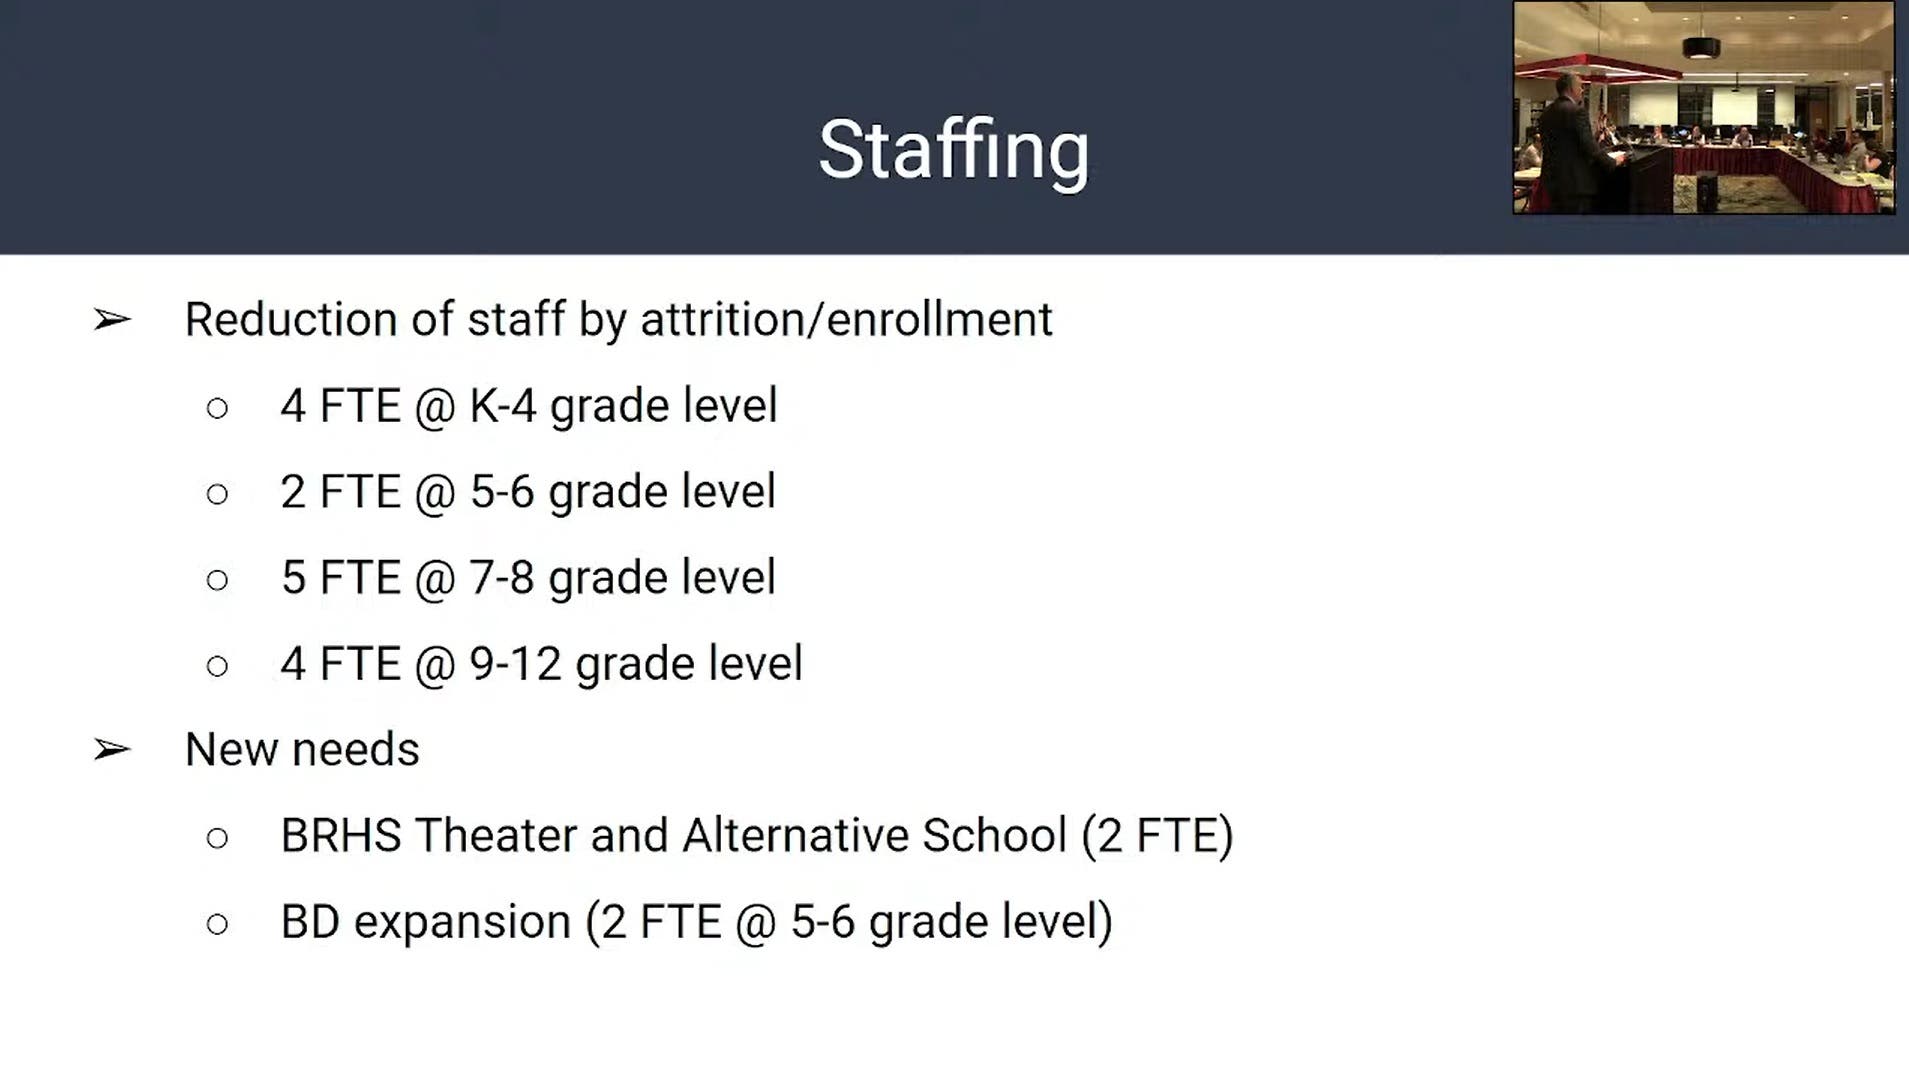This screenshot has width=1909, height=1067.
Task: Click the 'New needs' heading
Action: click(302, 749)
